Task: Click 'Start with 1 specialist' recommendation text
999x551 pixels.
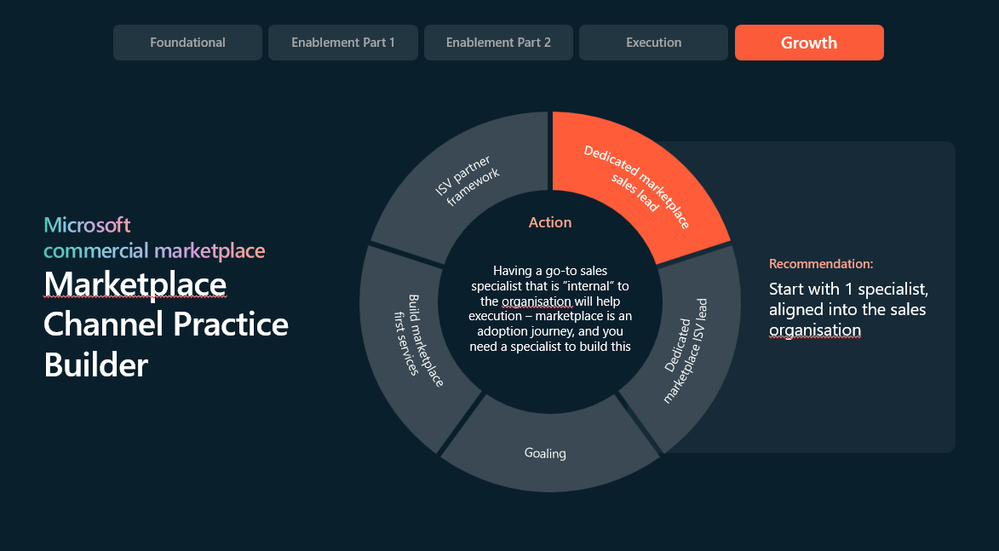Action: tap(848, 310)
